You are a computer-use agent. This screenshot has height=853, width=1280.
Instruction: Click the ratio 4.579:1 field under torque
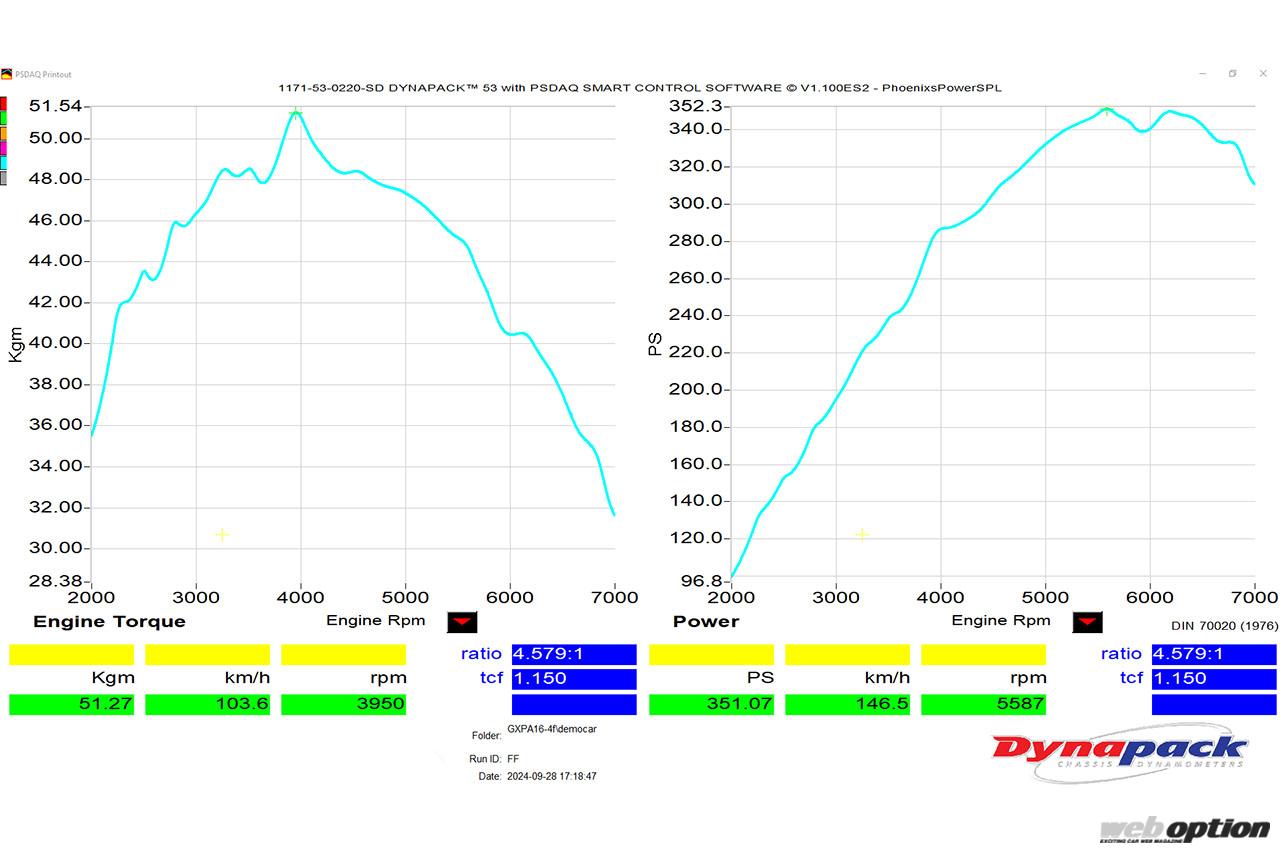[x=574, y=654]
